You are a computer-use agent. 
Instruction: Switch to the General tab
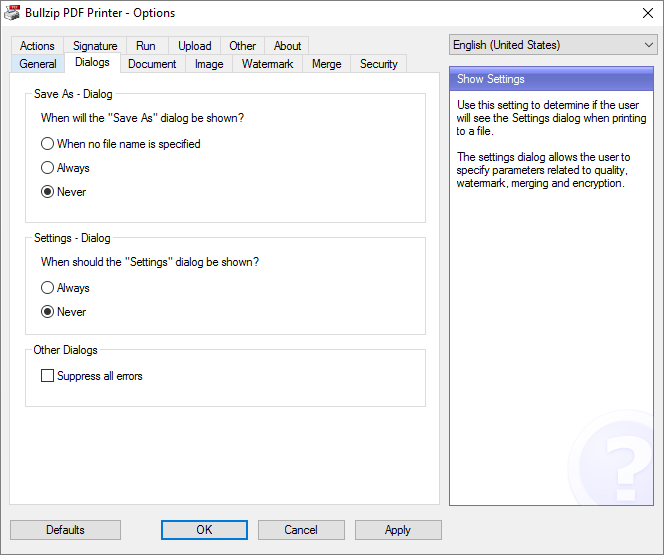pyautogui.click(x=38, y=64)
